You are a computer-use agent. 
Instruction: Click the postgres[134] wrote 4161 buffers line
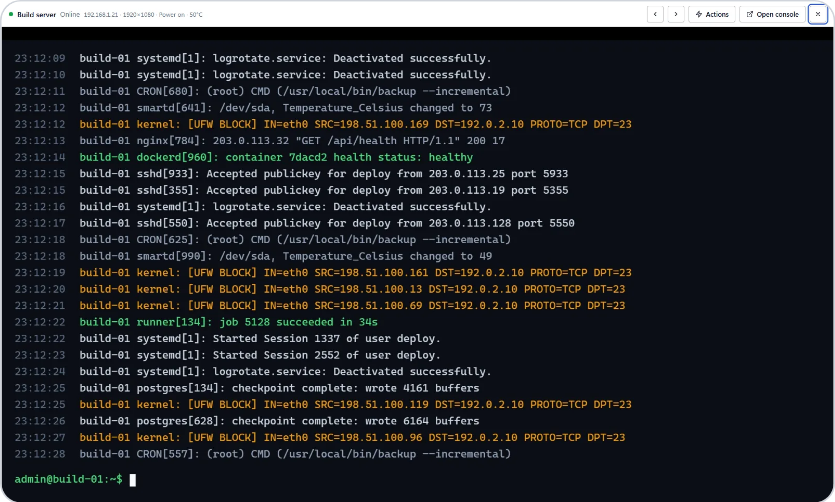pyautogui.click(x=247, y=388)
